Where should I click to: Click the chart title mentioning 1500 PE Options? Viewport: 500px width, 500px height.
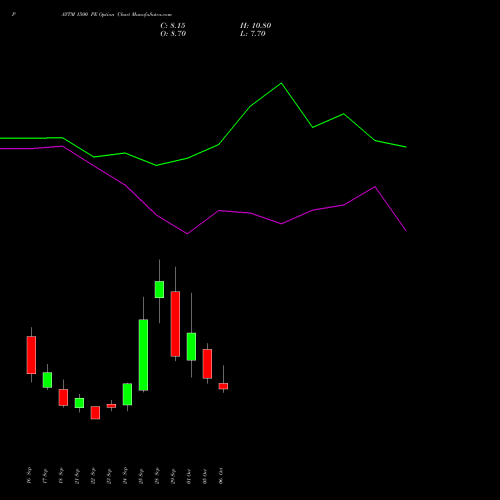pyautogui.click(x=117, y=15)
